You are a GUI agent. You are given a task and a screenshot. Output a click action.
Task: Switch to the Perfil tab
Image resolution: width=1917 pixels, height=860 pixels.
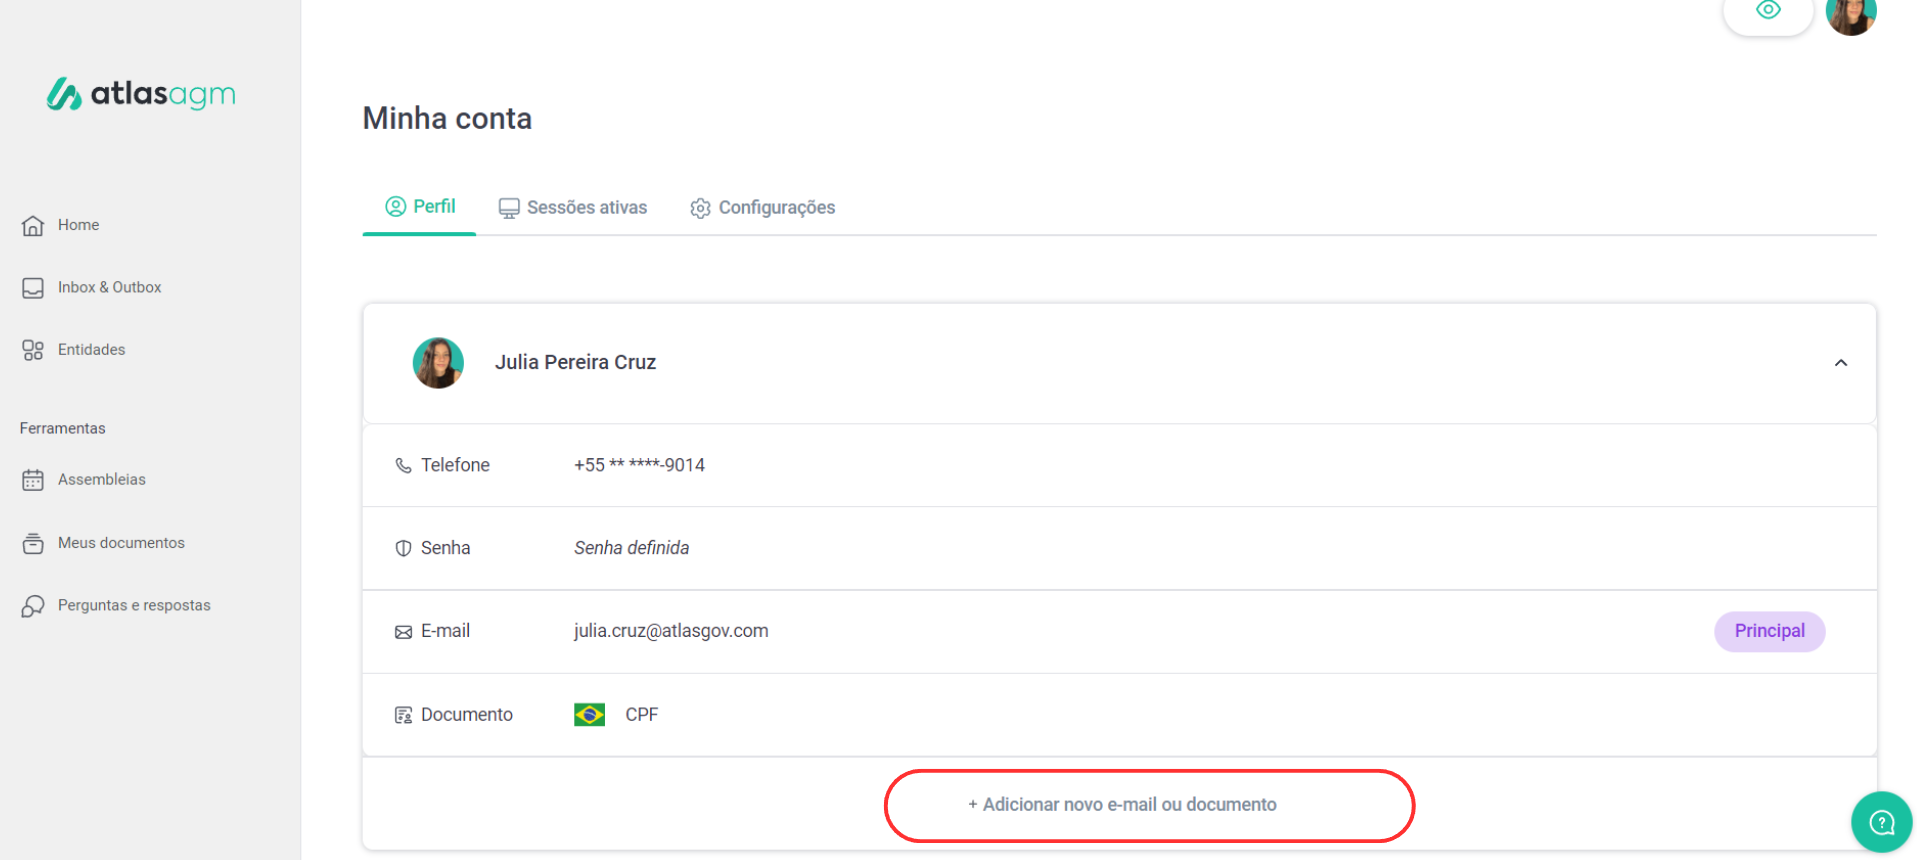[420, 207]
